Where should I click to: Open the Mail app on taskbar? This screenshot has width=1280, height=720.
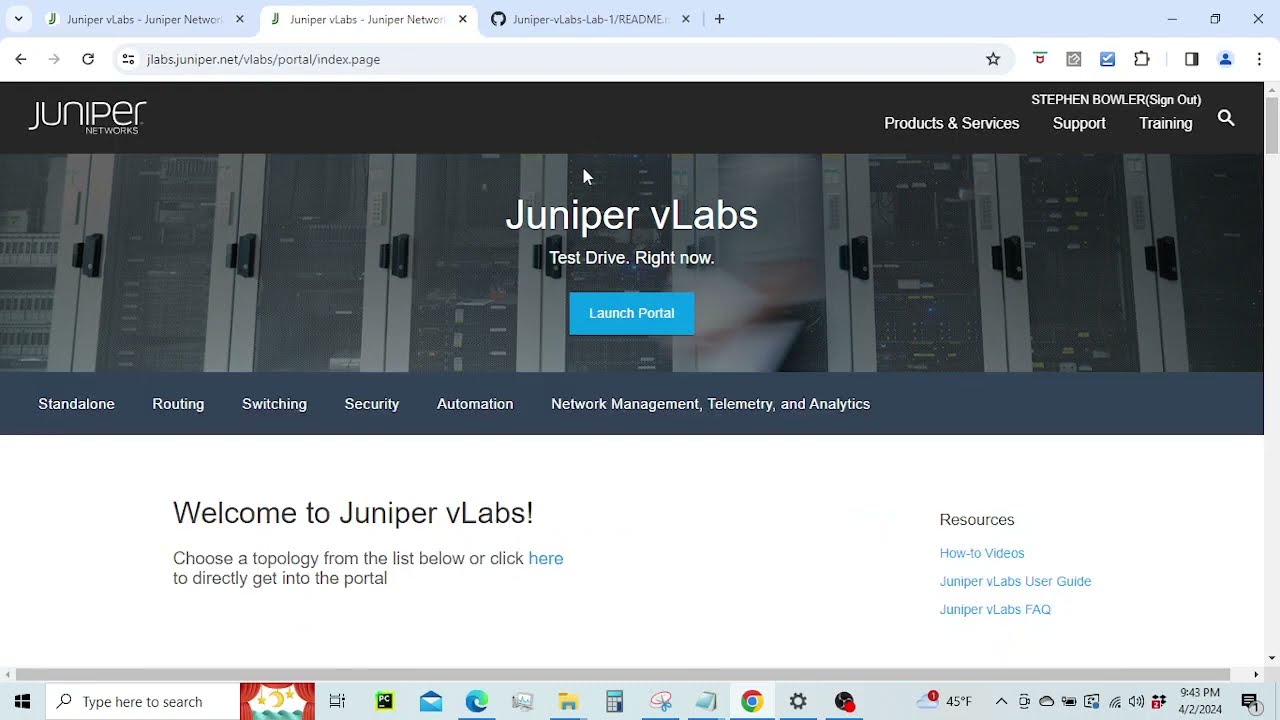click(431, 701)
